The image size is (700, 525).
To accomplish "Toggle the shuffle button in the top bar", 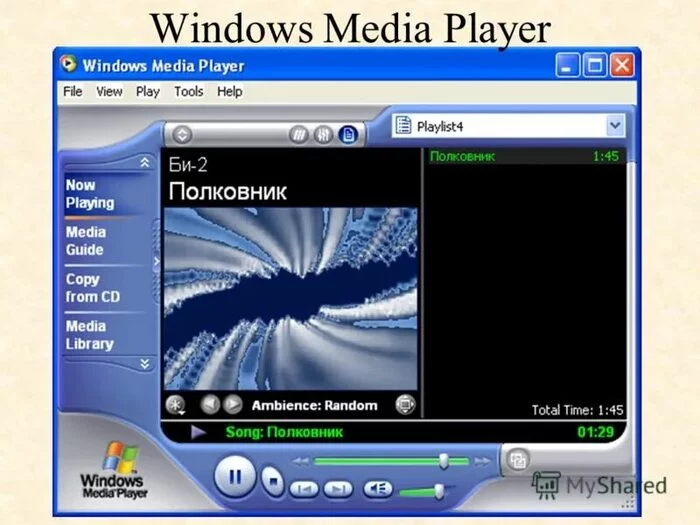I will coord(299,134).
